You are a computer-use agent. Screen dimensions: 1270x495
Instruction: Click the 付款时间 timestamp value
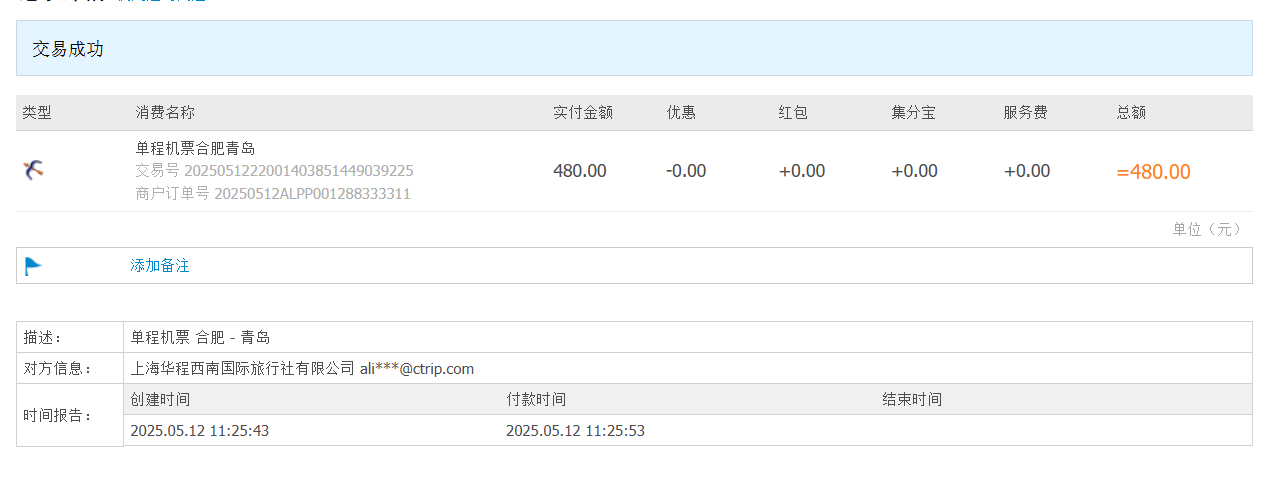tap(575, 431)
